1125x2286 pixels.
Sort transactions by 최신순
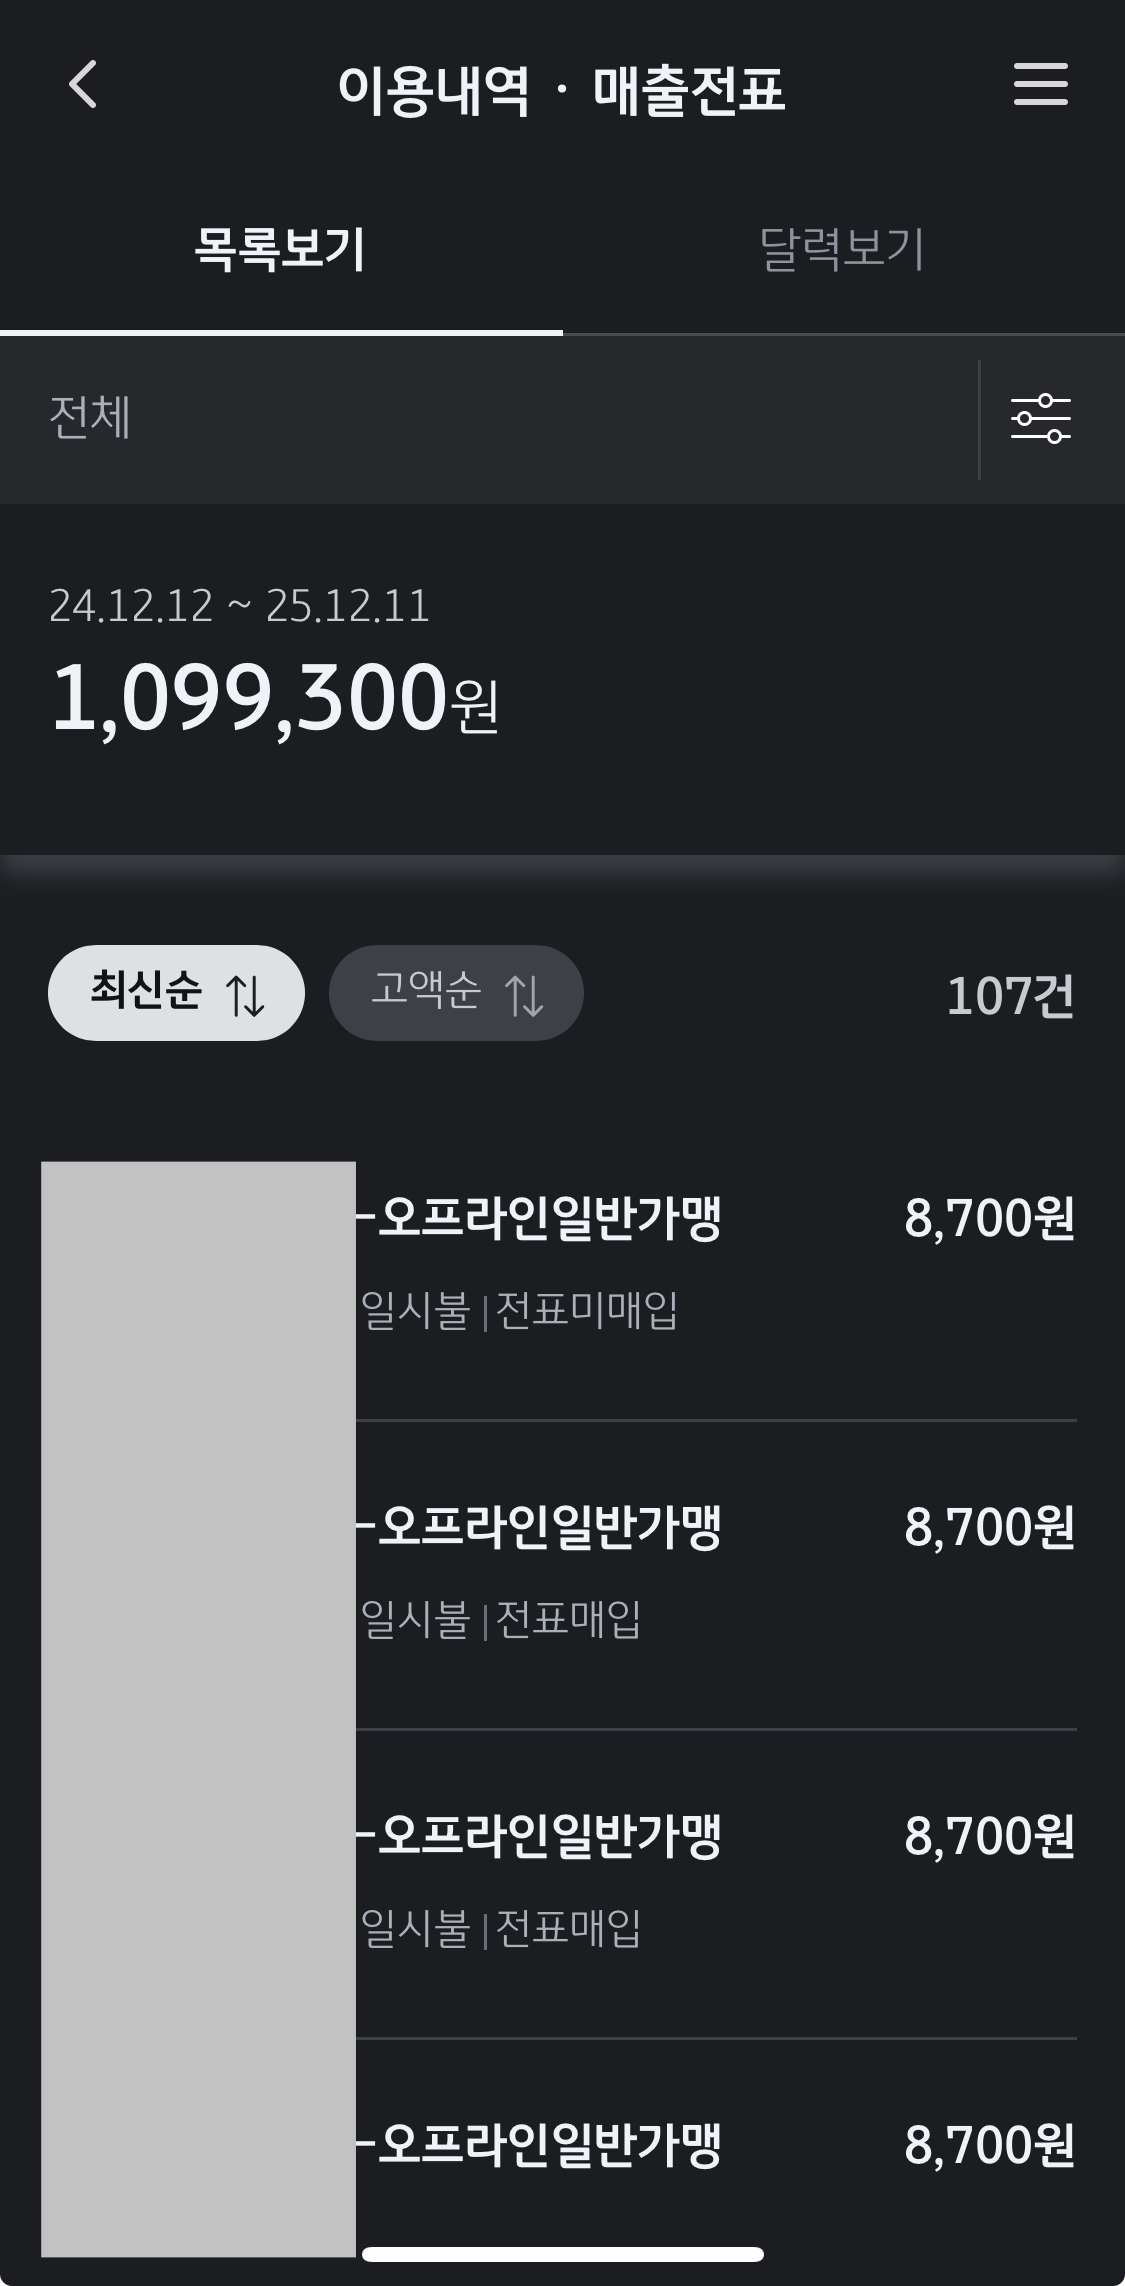point(147,992)
